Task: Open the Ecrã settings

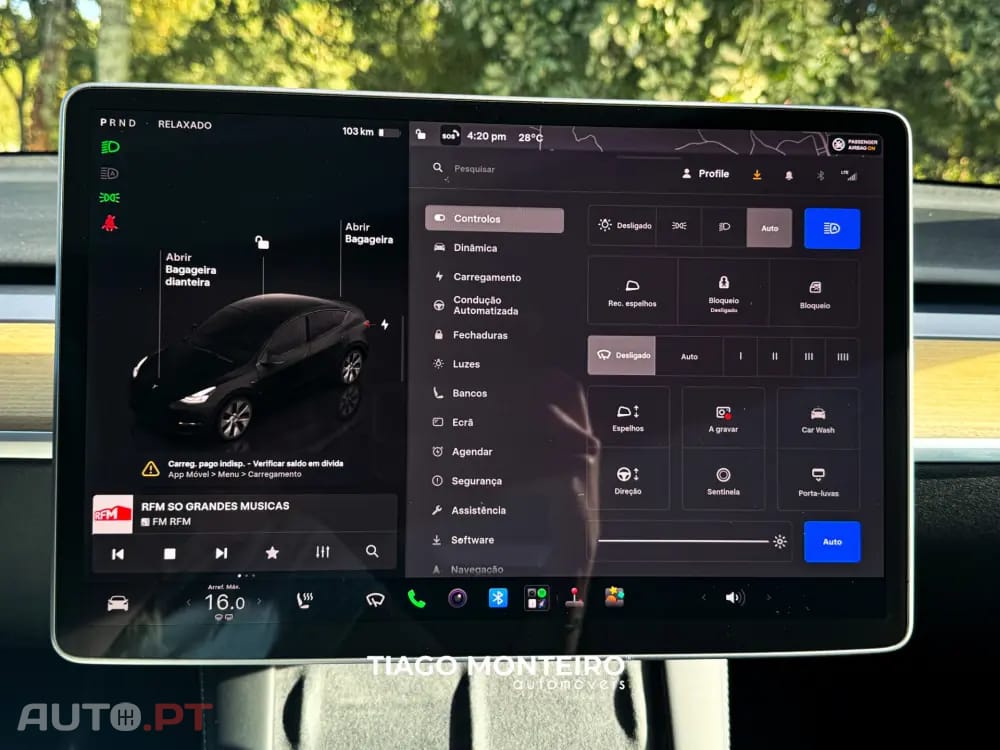Action: 453,422
